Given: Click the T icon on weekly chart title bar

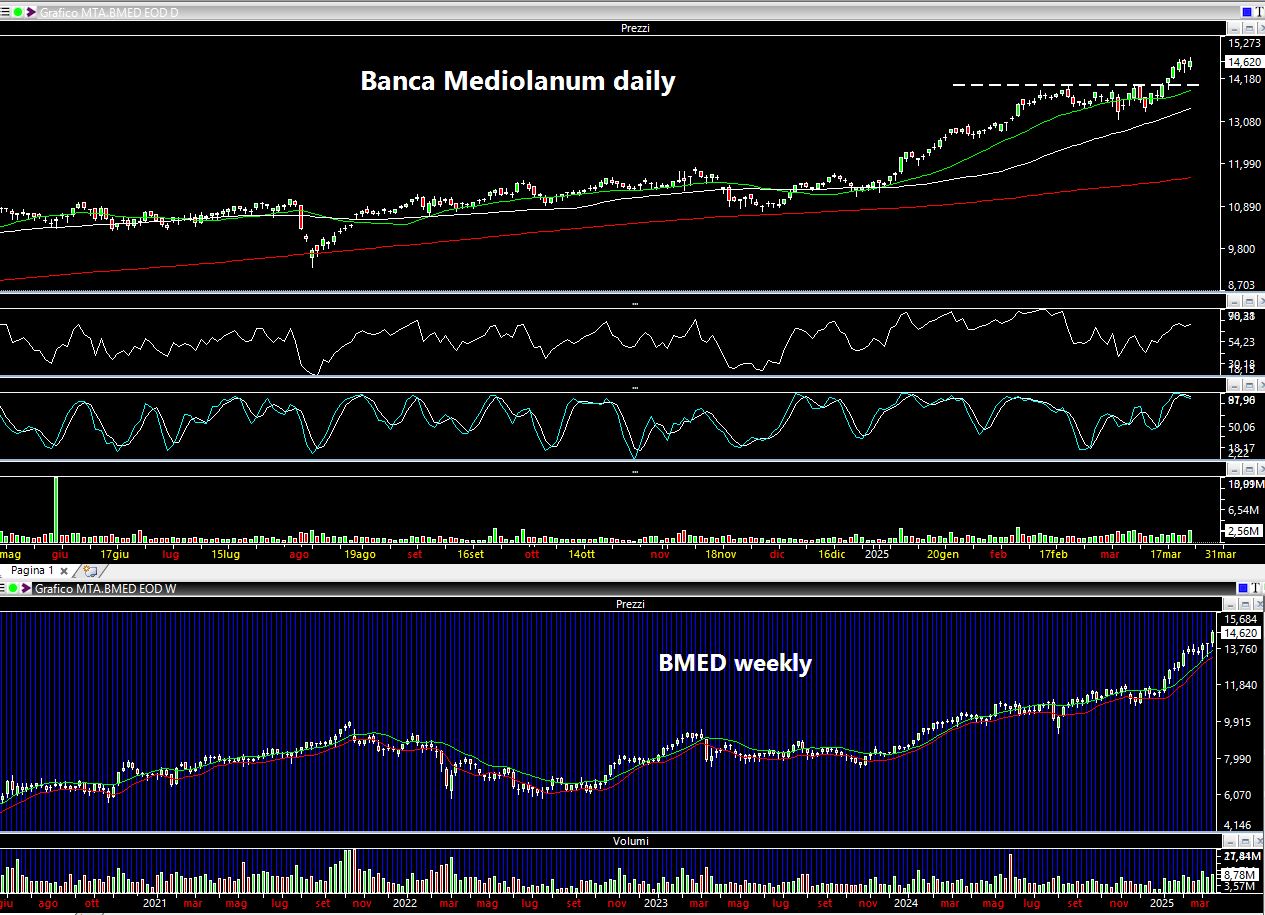Looking at the screenshot, I should pos(1258,588).
